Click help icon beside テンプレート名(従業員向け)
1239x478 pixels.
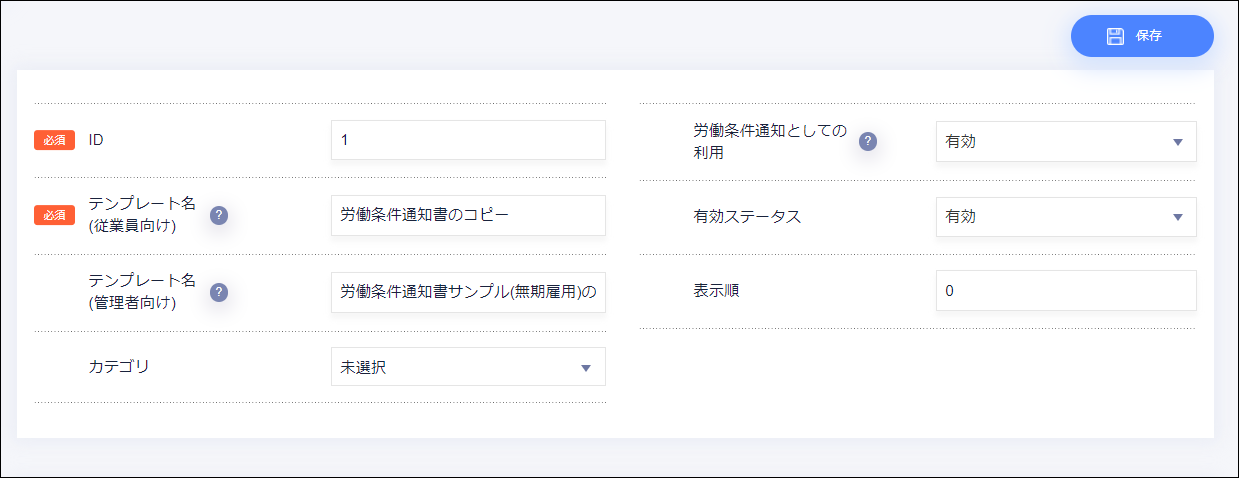coord(219,215)
